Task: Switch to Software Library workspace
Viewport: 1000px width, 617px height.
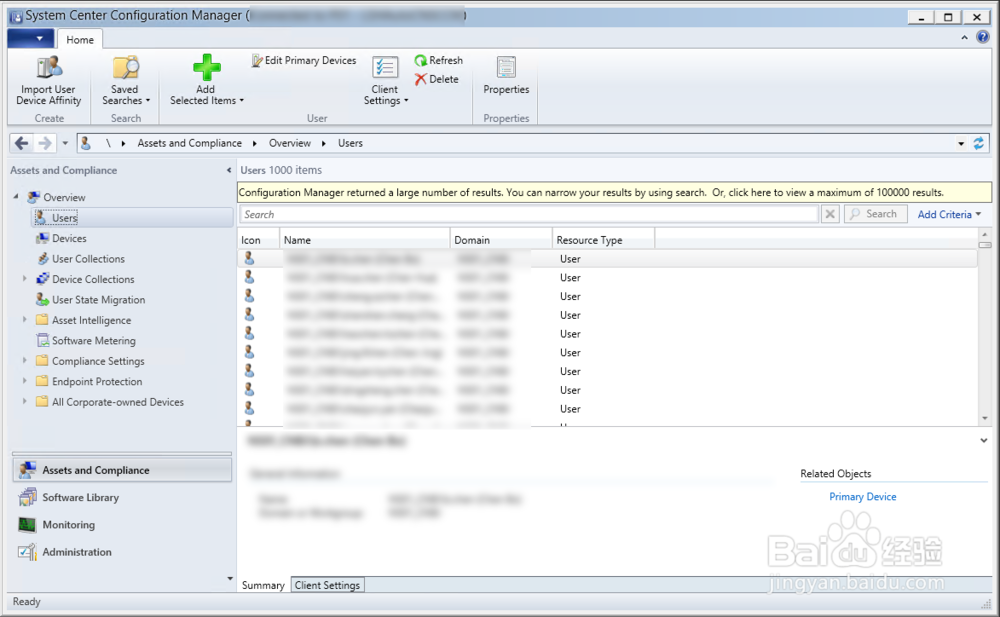Action: click(x=122, y=497)
